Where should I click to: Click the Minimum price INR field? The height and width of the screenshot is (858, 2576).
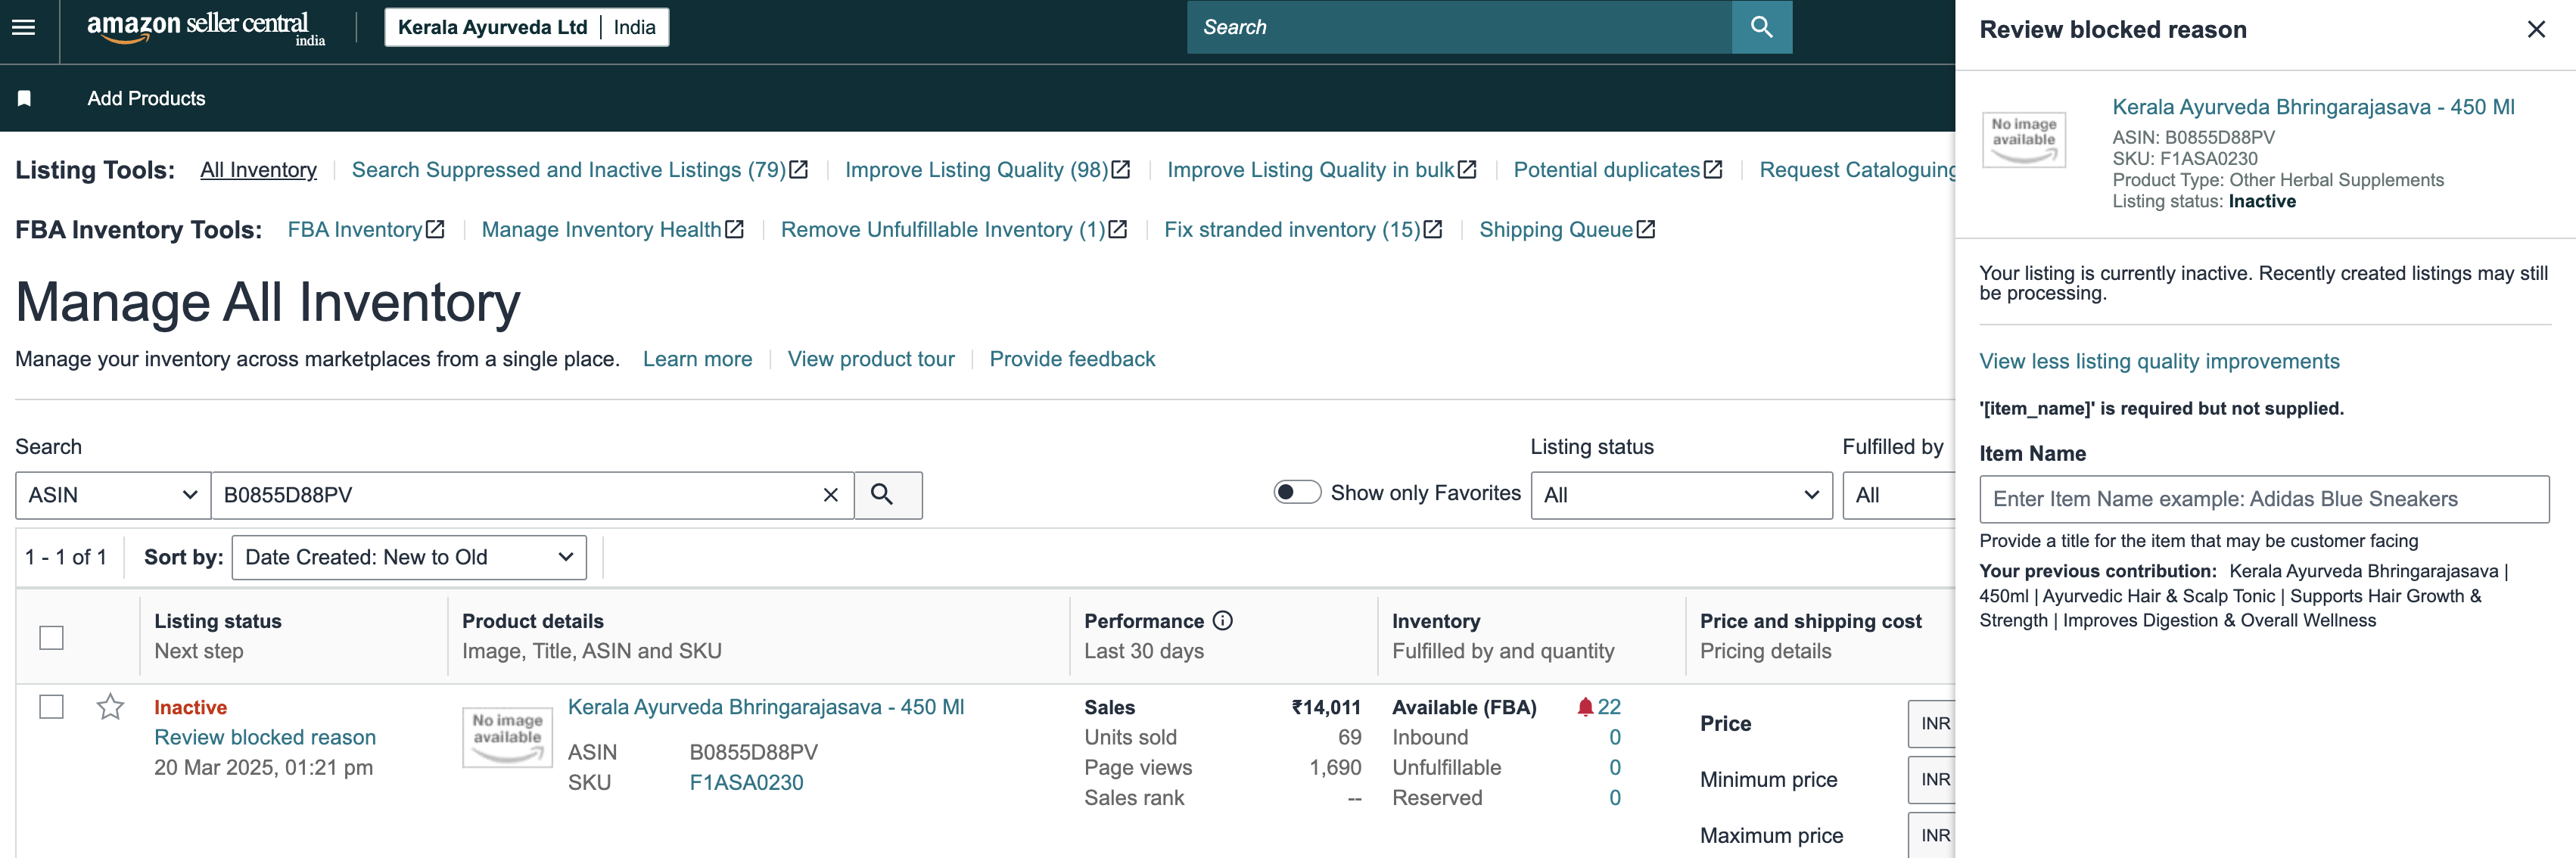pyautogui.click(x=1932, y=779)
